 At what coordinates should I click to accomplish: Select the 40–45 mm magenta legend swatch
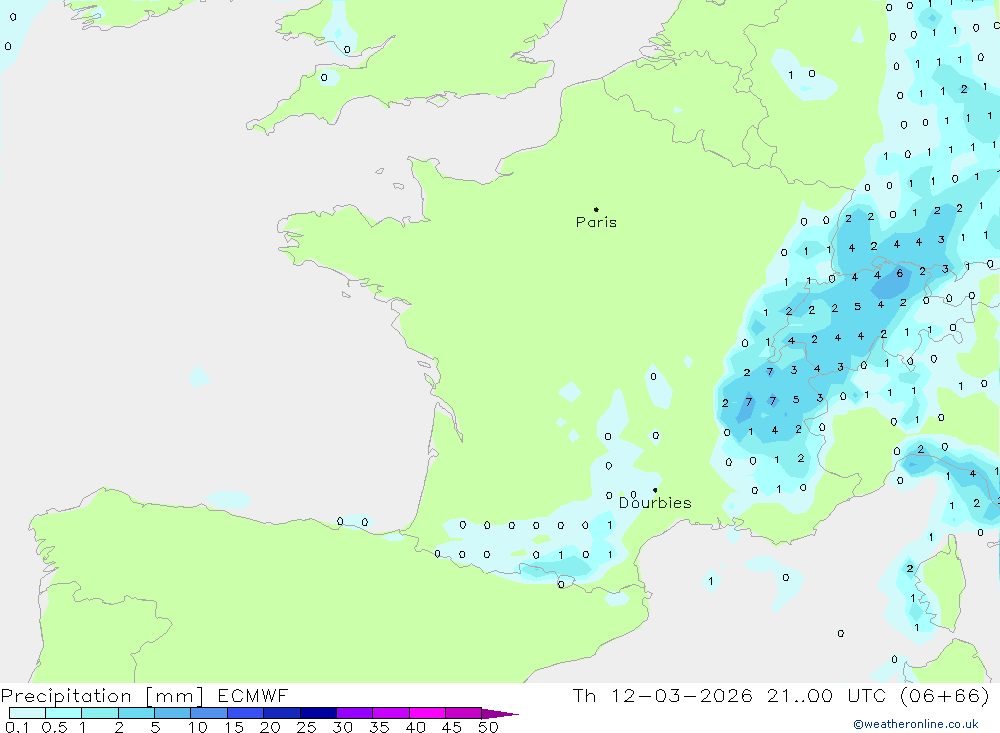coord(427,713)
